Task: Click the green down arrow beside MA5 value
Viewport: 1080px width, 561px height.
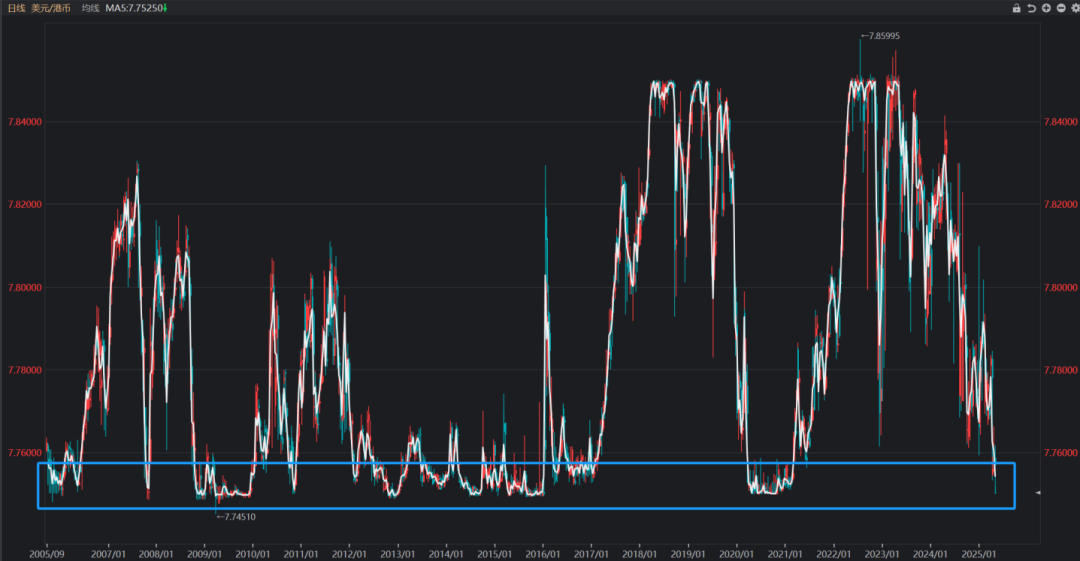Action: (165, 8)
